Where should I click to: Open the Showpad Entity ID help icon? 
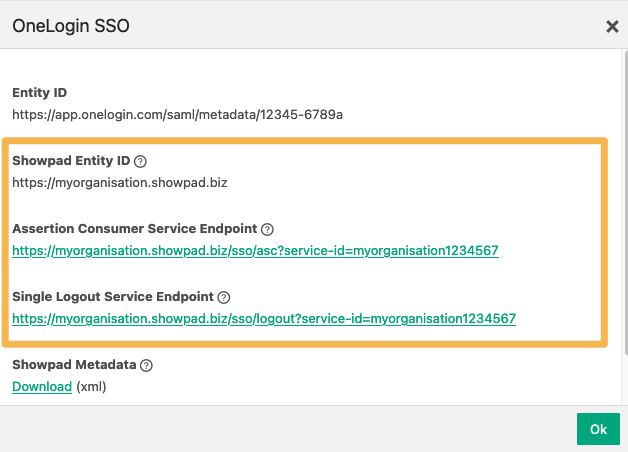140,161
